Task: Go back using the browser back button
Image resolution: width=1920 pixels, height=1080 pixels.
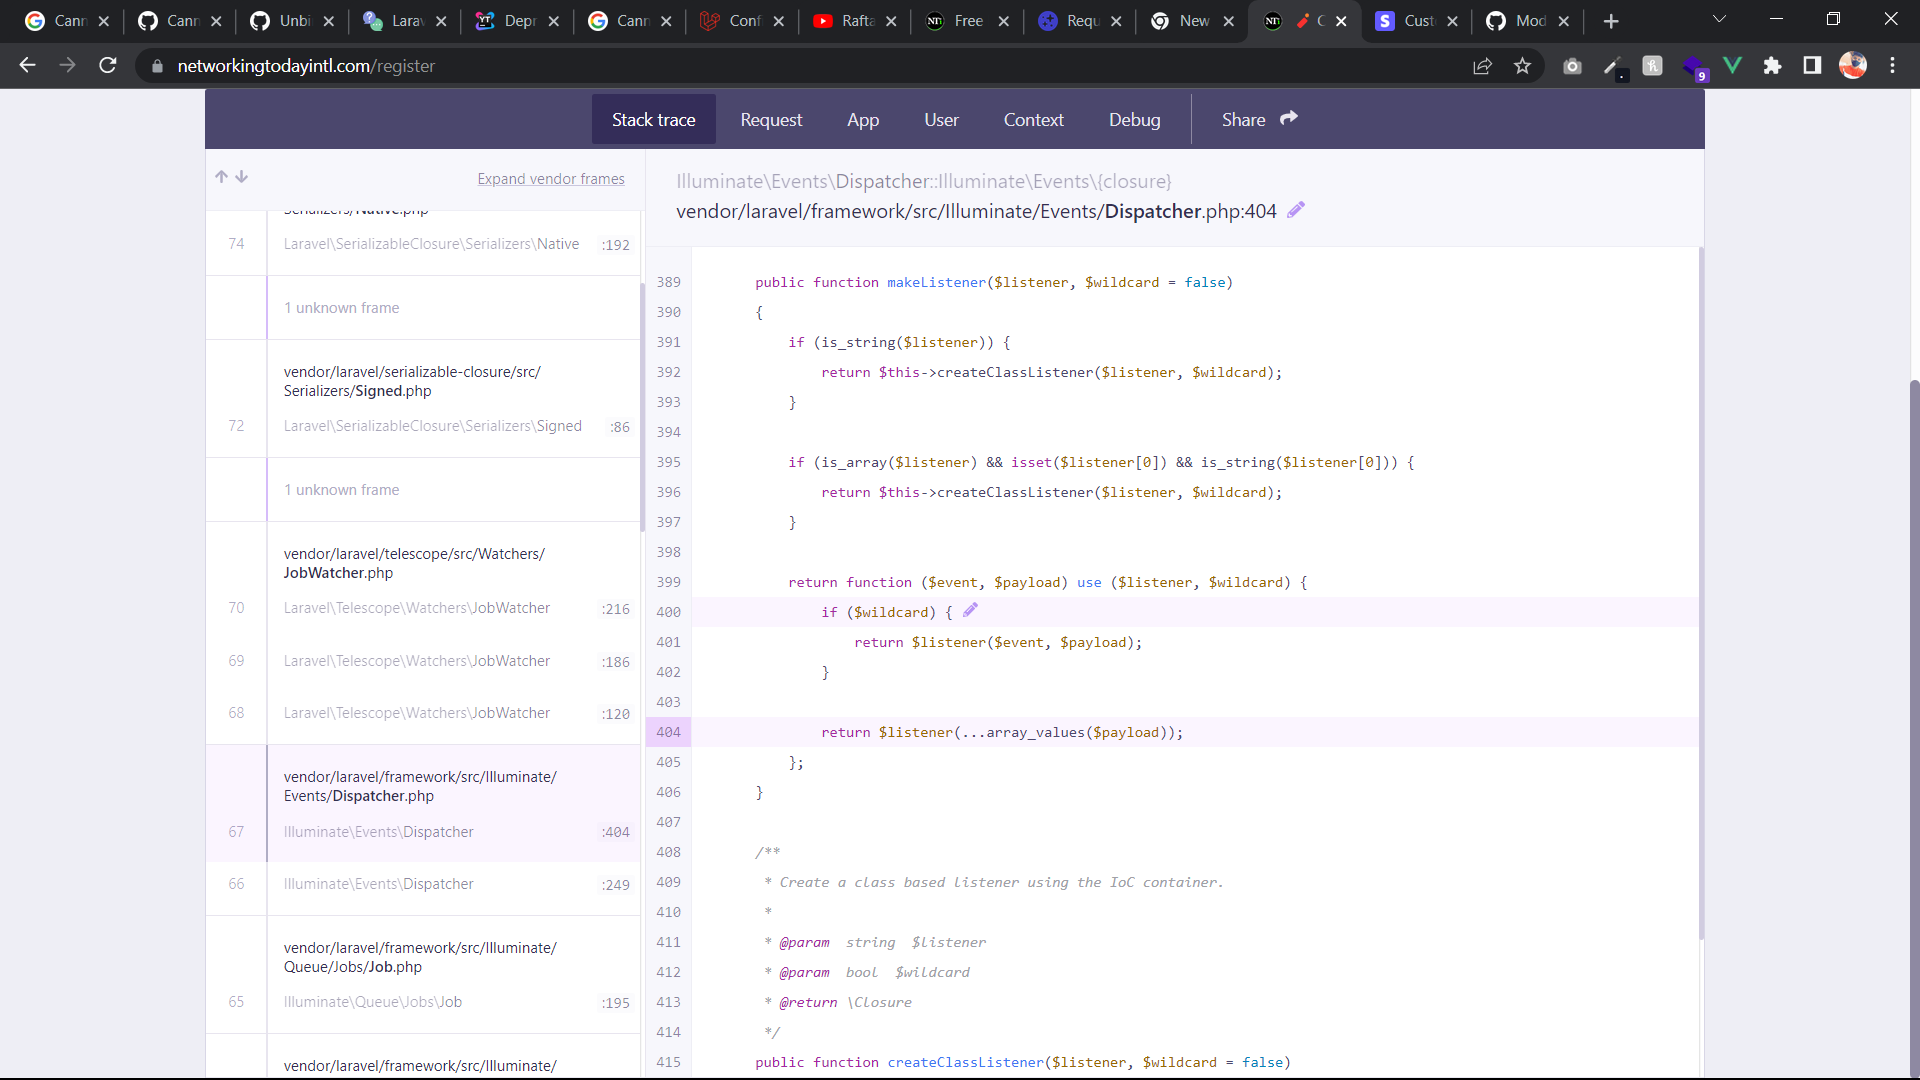Action: [27, 65]
